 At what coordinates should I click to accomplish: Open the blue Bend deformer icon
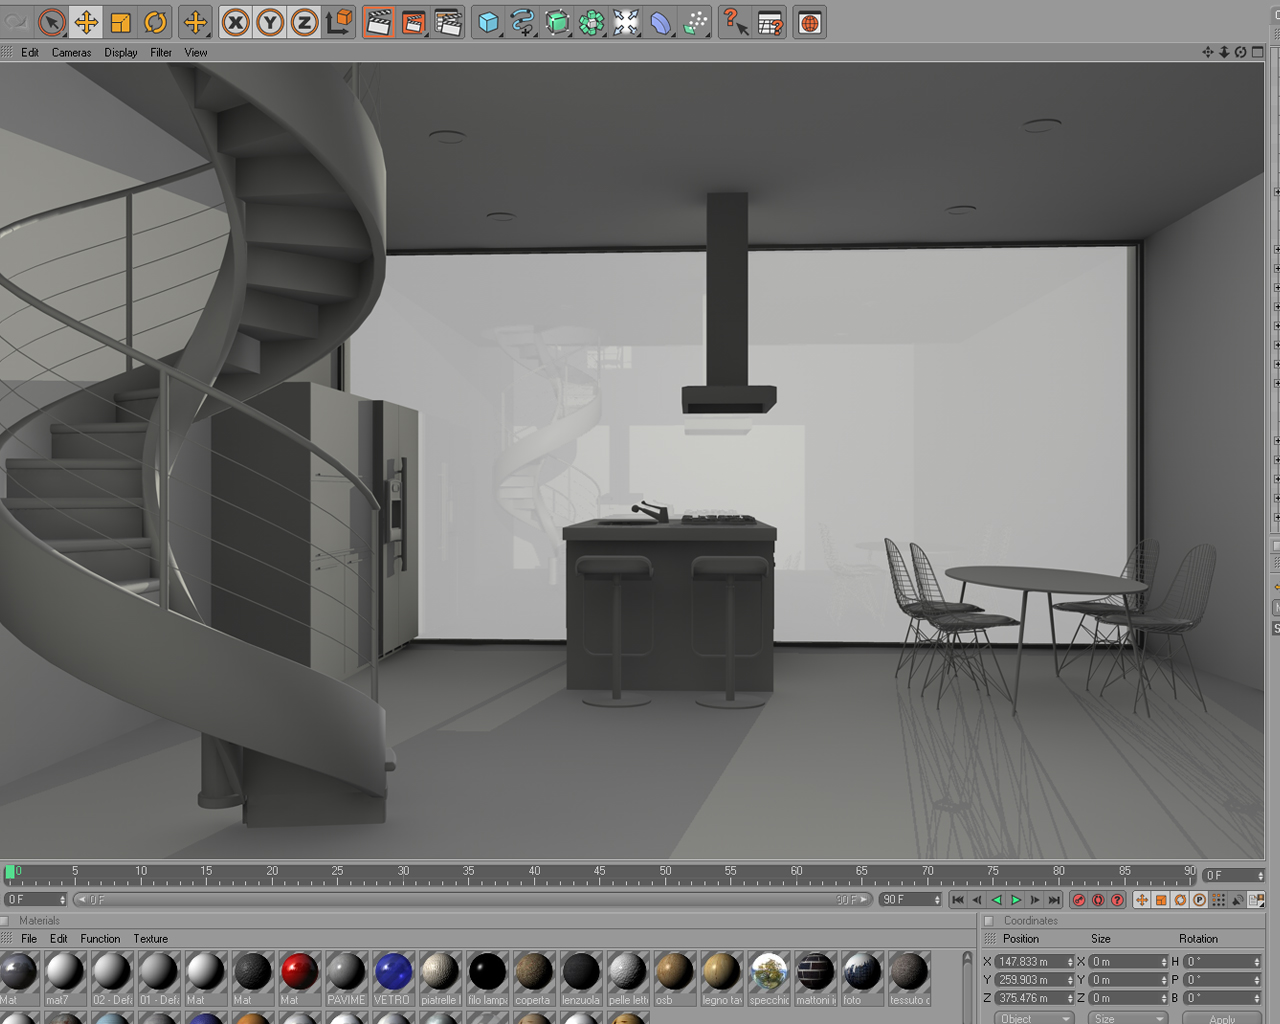[661, 21]
